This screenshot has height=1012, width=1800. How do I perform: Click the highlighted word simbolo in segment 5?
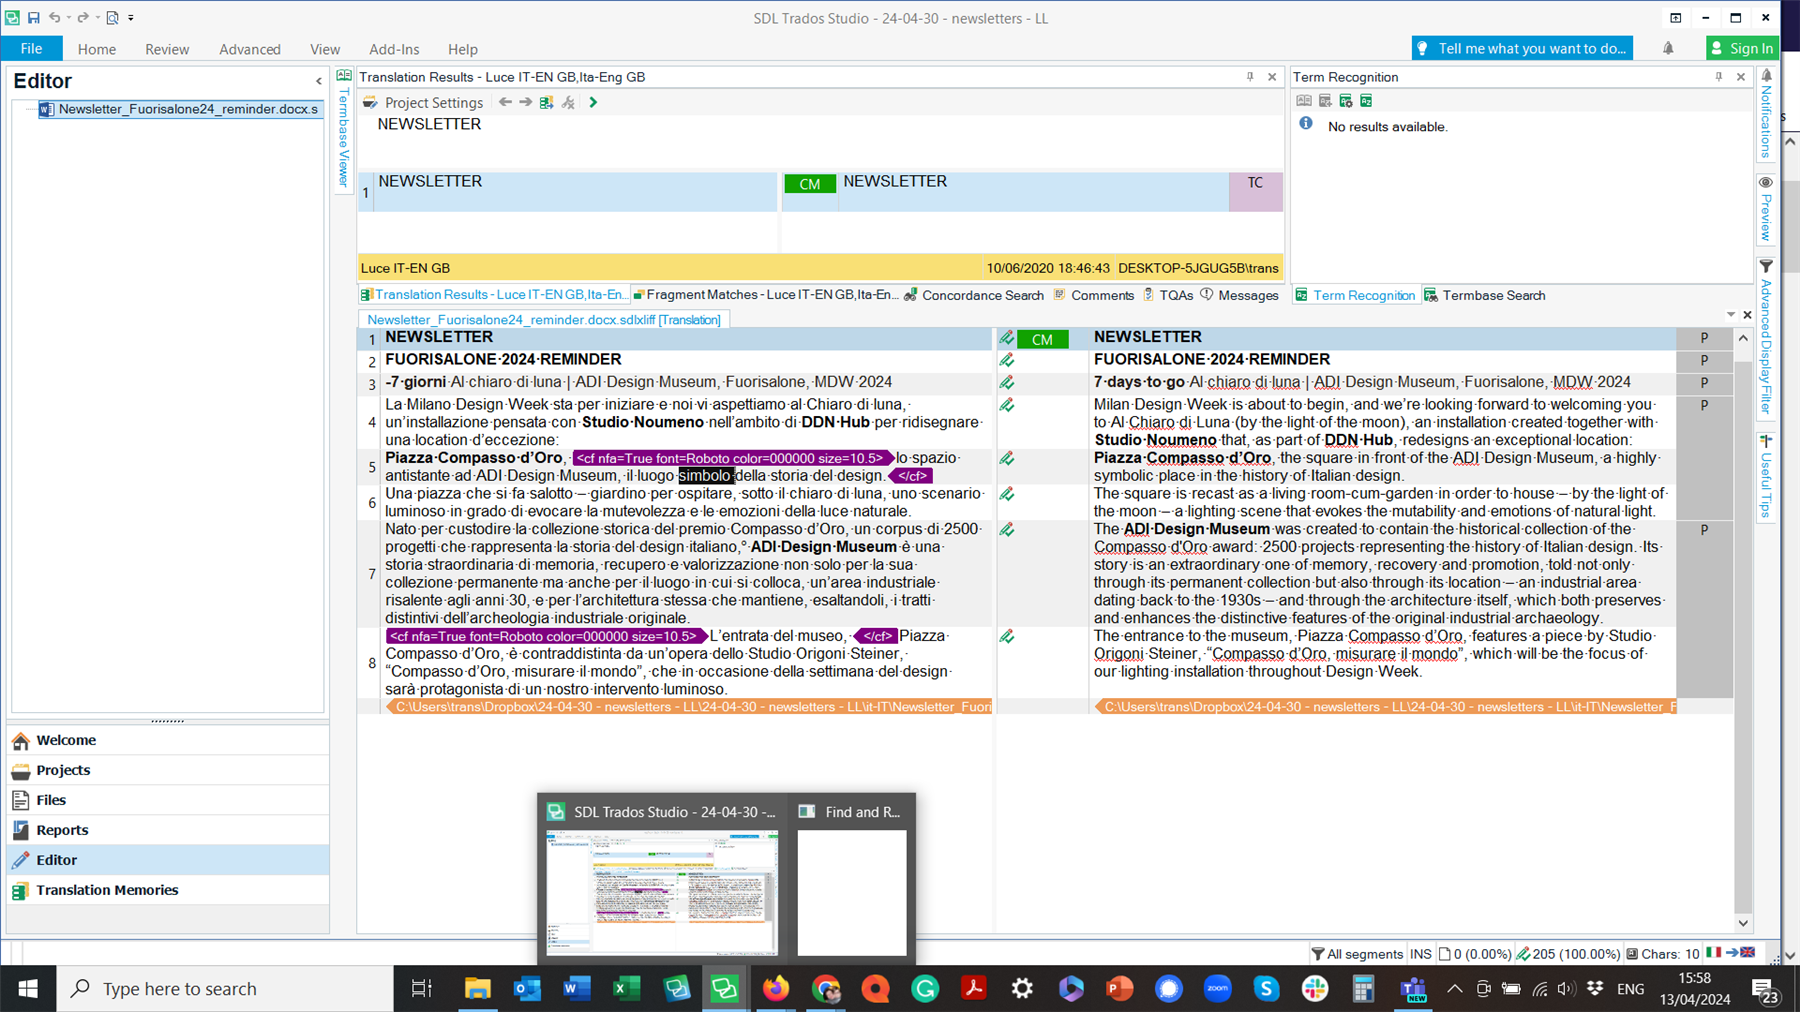pos(706,476)
